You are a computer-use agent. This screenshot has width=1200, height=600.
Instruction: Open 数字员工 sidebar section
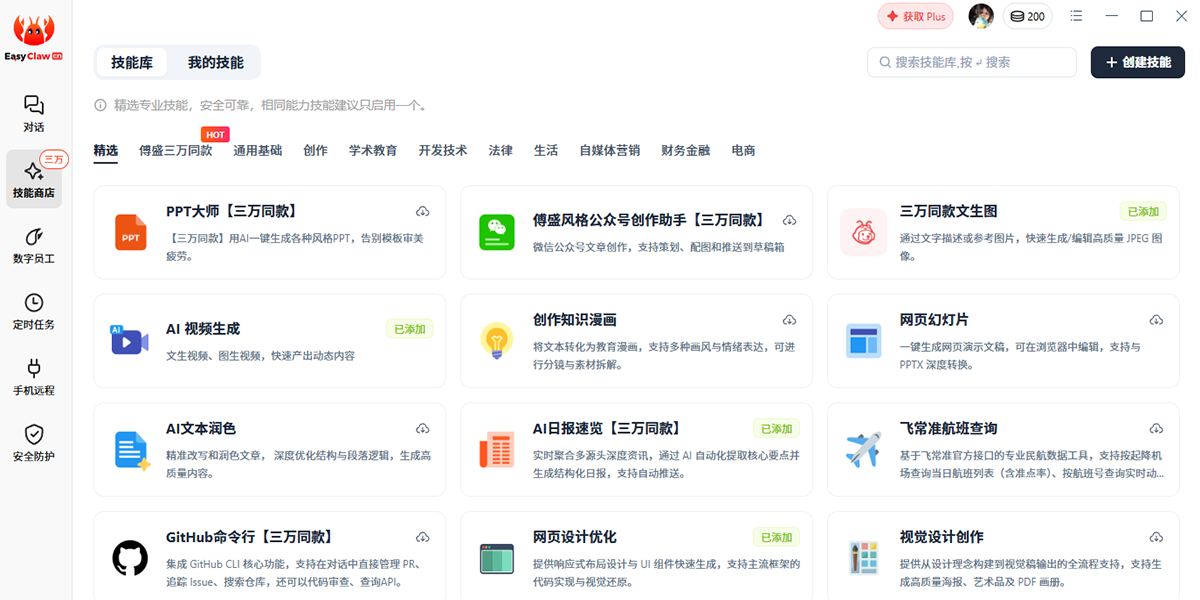34,246
